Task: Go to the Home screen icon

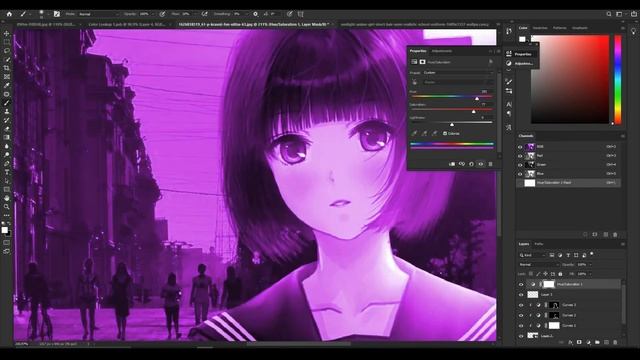Action: (9, 14)
